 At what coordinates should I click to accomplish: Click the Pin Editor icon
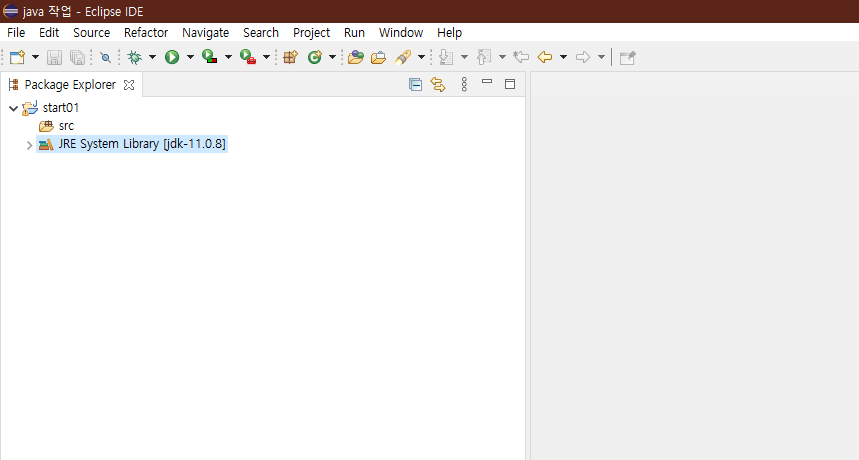pos(627,57)
